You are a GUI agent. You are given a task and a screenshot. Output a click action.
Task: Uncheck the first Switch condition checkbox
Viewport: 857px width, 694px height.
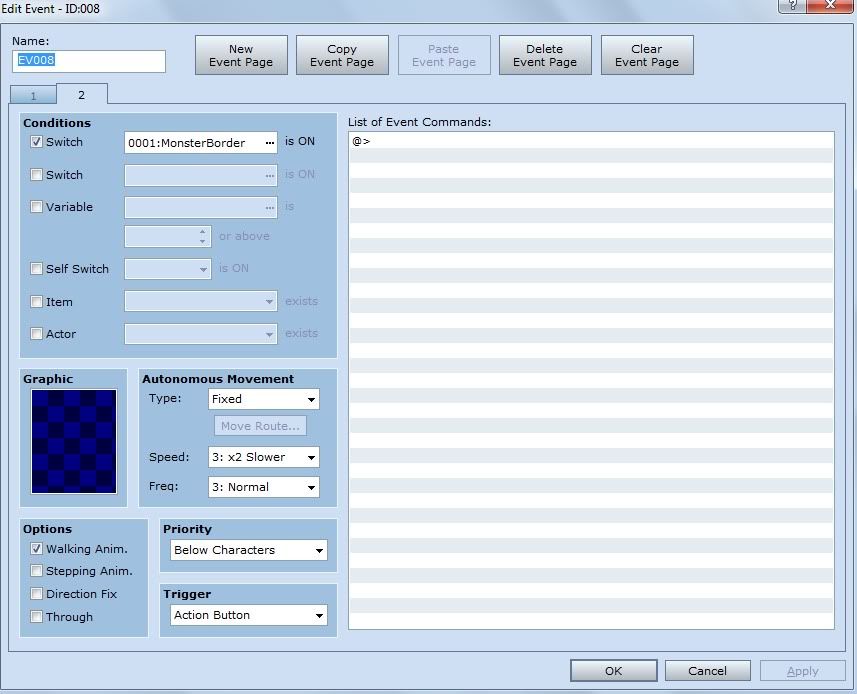37,142
